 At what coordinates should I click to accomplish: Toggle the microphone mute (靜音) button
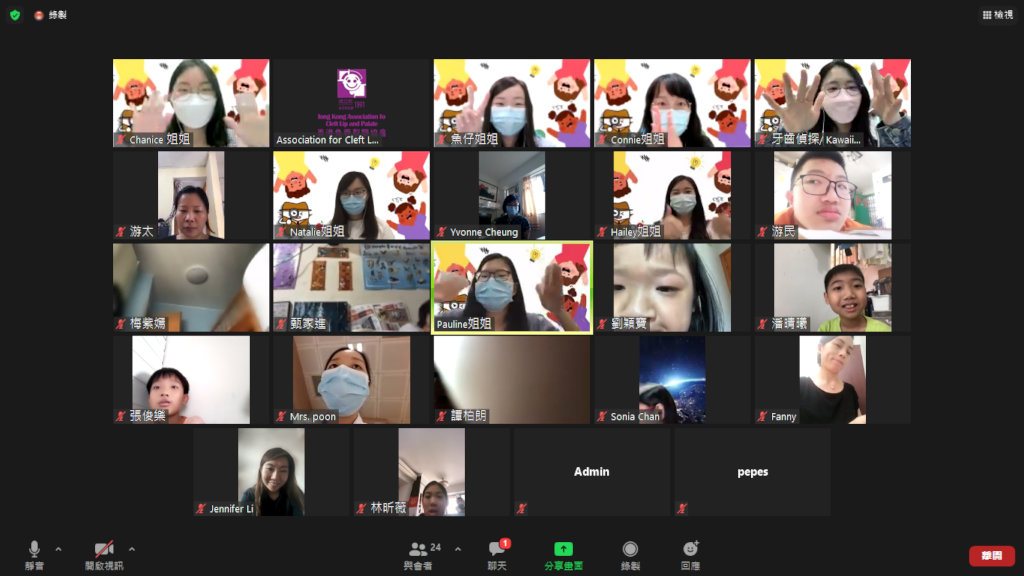point(34,554)
